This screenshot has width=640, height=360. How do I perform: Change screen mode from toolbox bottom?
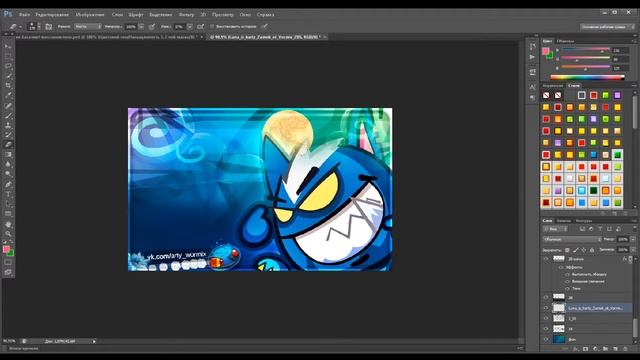click(8, 272)
